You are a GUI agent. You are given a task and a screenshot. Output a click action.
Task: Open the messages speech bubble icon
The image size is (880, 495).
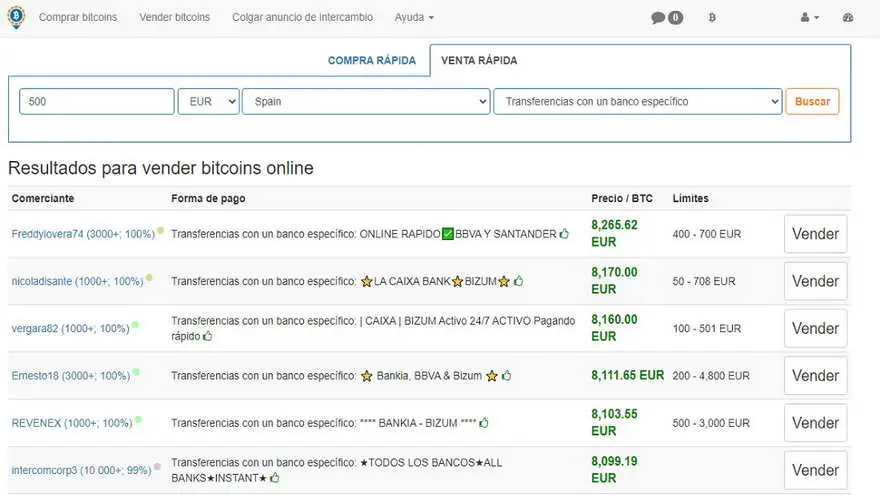pos(658,18)
